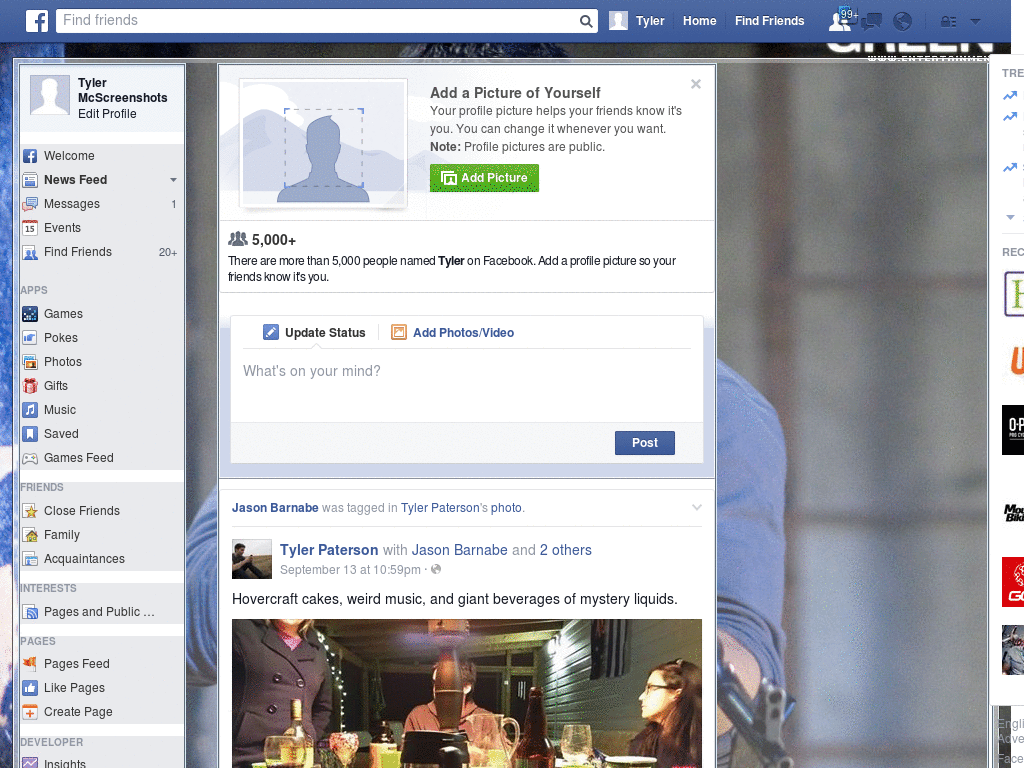Click the Find Friends sidebar icon
1024x768 pixels.
click(x=30, y=252)
